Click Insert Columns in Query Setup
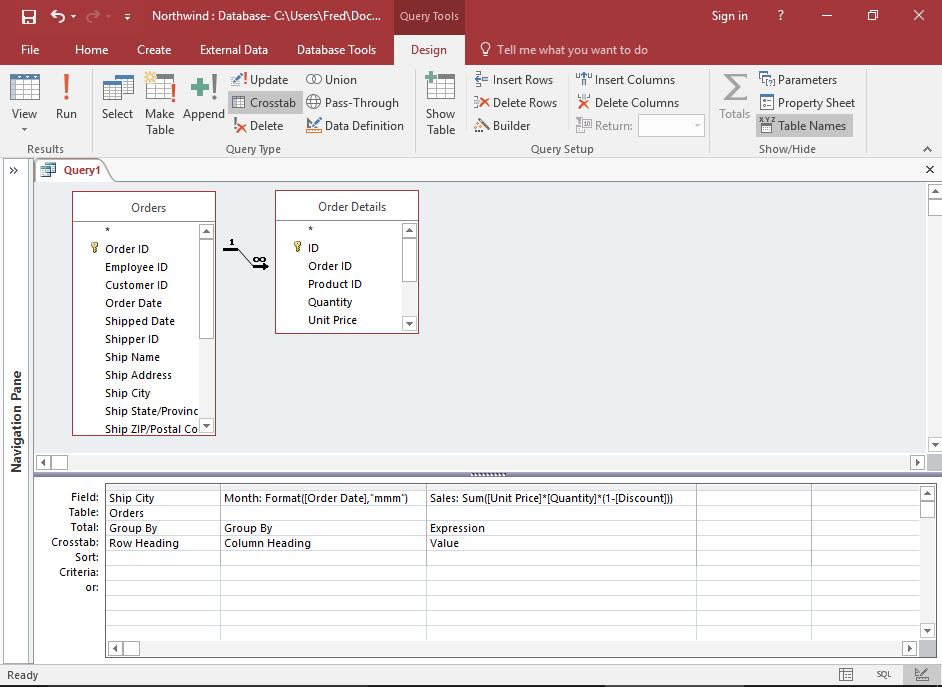 coord(625,80)
